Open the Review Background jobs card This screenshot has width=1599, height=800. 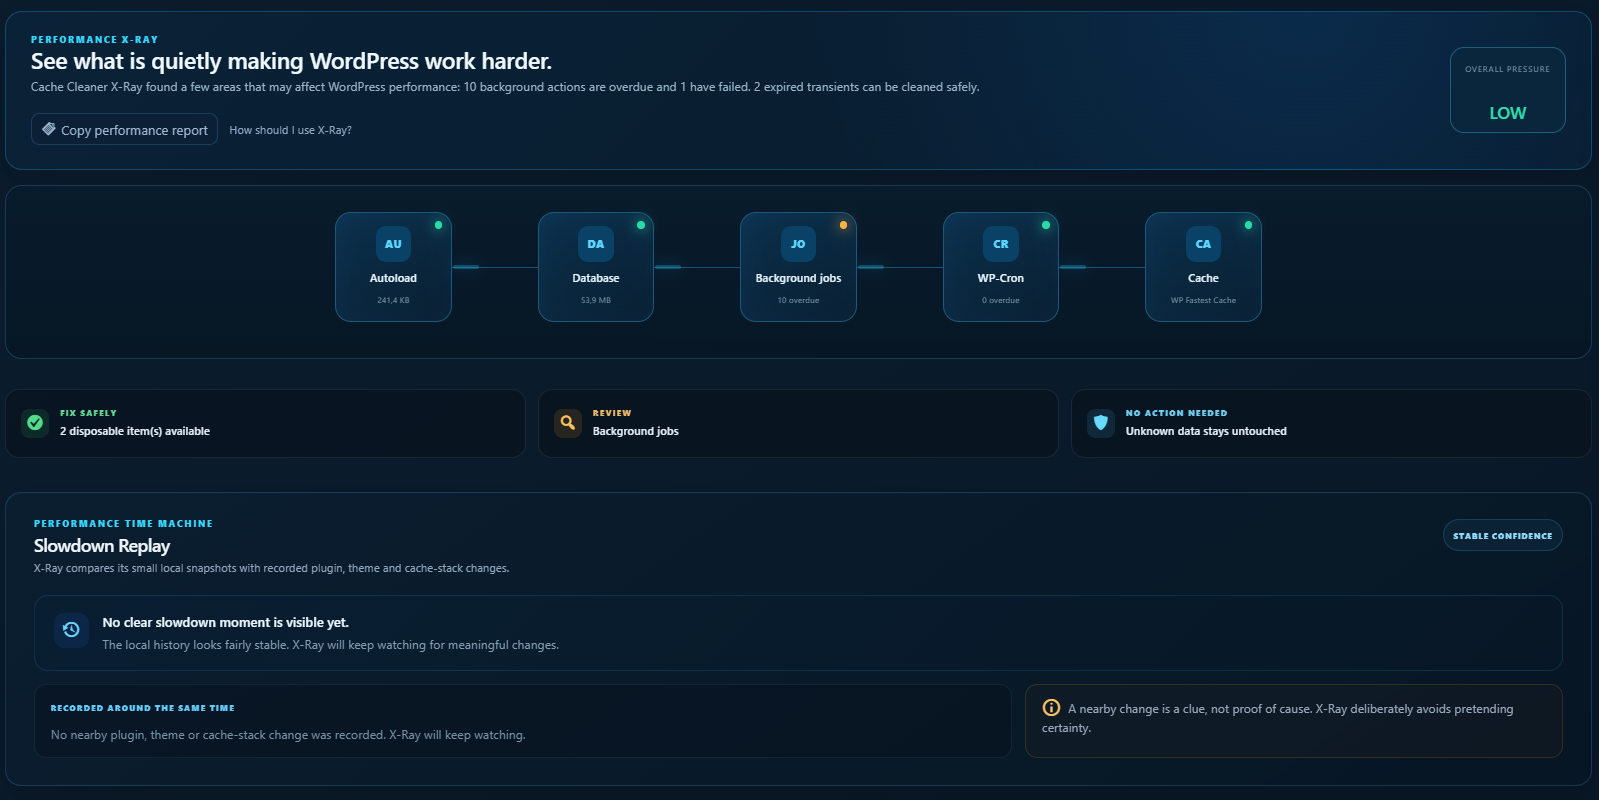coord(798,423)
